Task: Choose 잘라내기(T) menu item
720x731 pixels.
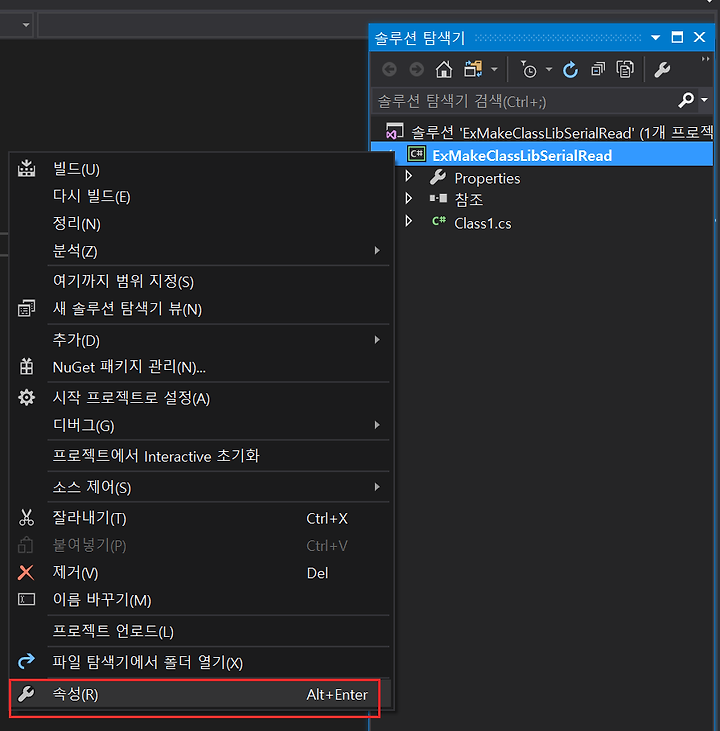Action: (201, 518)
